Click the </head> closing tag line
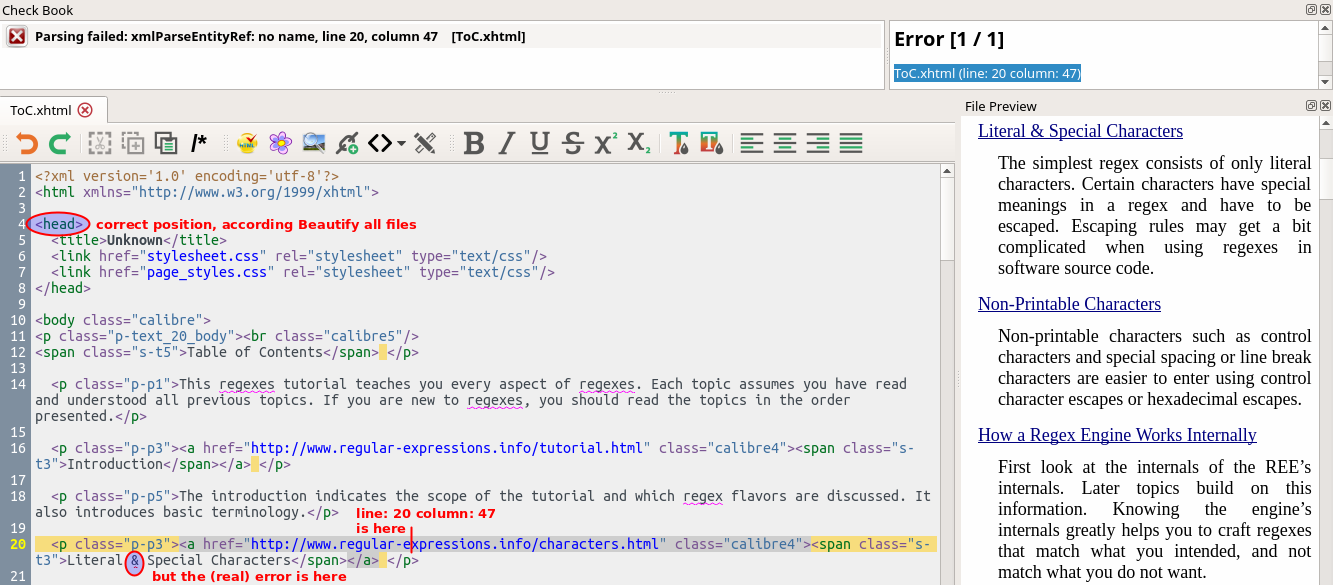Screen dimensions: 1333x585 point(63,288)
